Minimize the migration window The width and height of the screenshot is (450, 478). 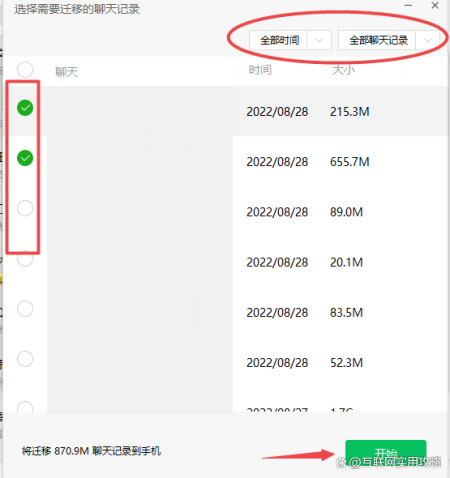[x=408, y=5]
